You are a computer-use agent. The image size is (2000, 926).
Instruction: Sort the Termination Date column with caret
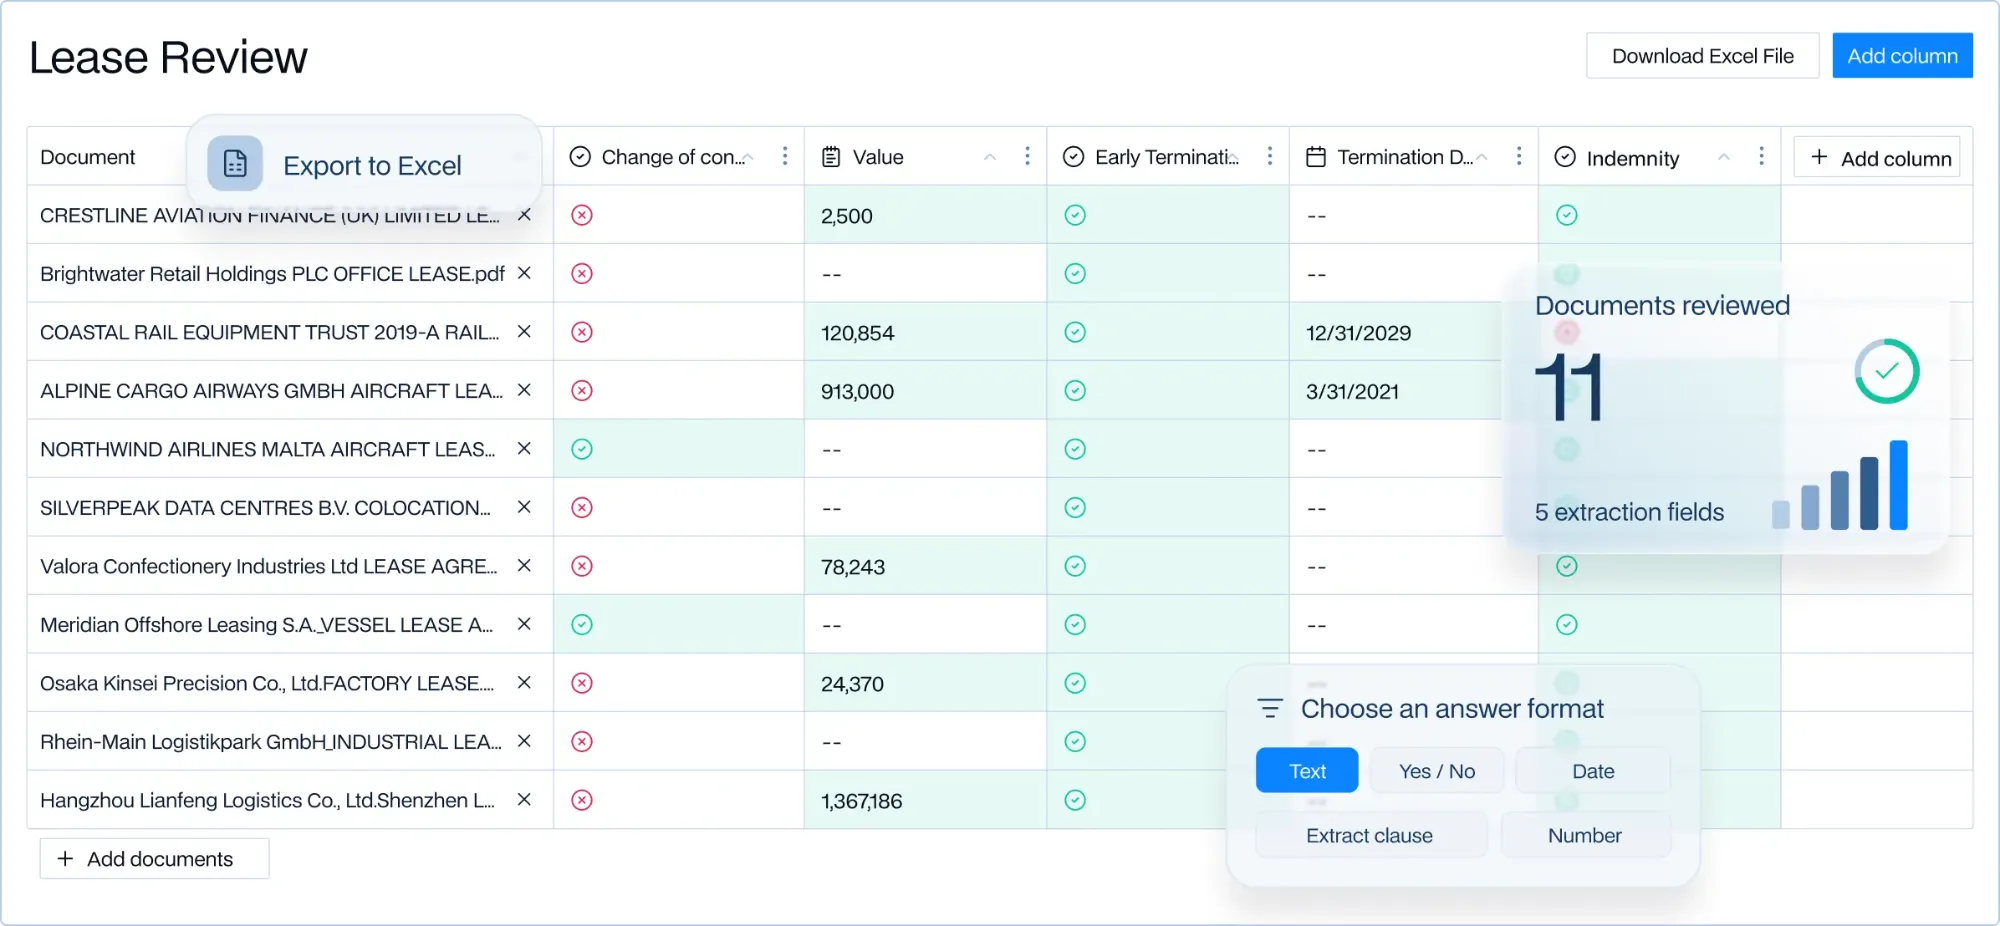click(1482, 157)
